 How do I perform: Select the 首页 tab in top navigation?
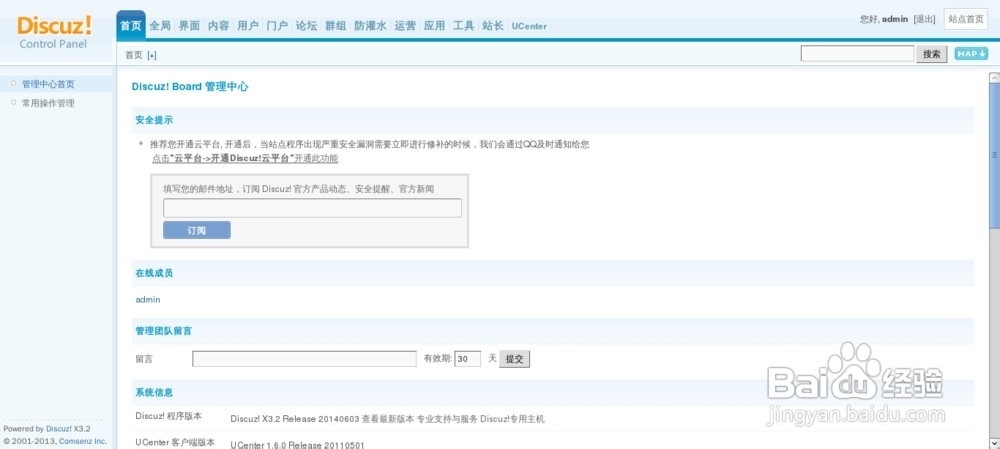(131, 26)
